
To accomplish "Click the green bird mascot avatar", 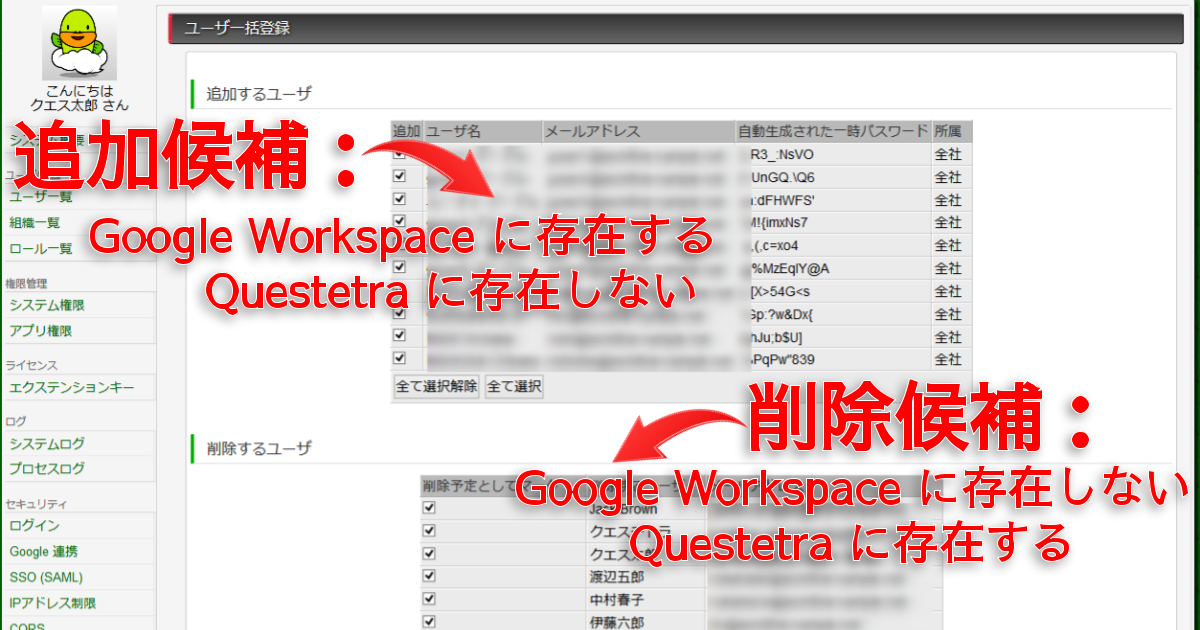I will point(79,43).
